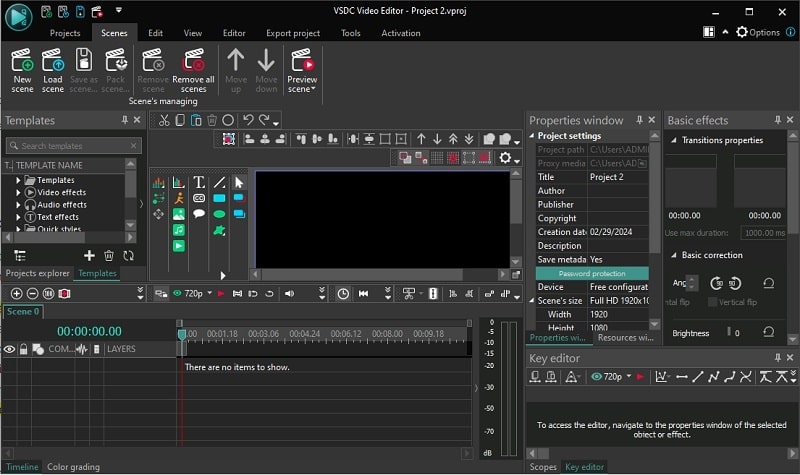Viewport: 800px width, 475px height.
Task: Collapse Scene's size property group
Action: [x=532, y=301]
